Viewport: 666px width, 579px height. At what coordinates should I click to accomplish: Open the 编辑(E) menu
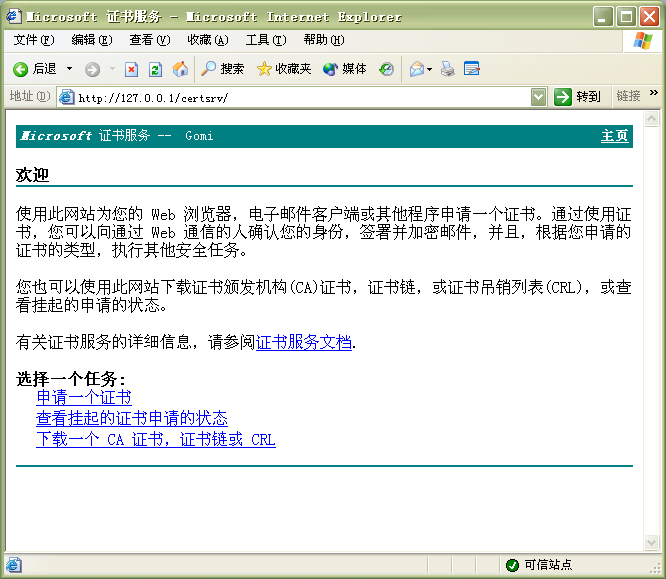(x=92, y=40)
